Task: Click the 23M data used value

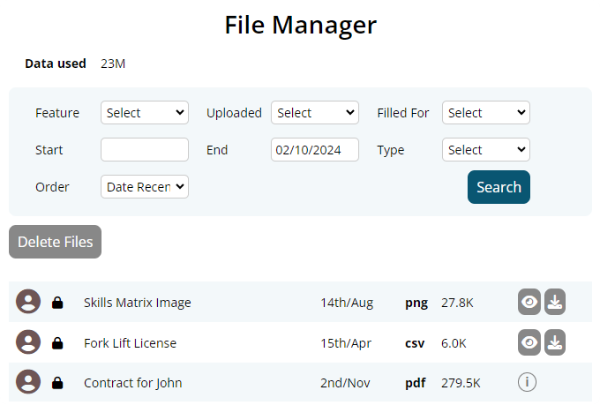Action: (x=113, y=64)
